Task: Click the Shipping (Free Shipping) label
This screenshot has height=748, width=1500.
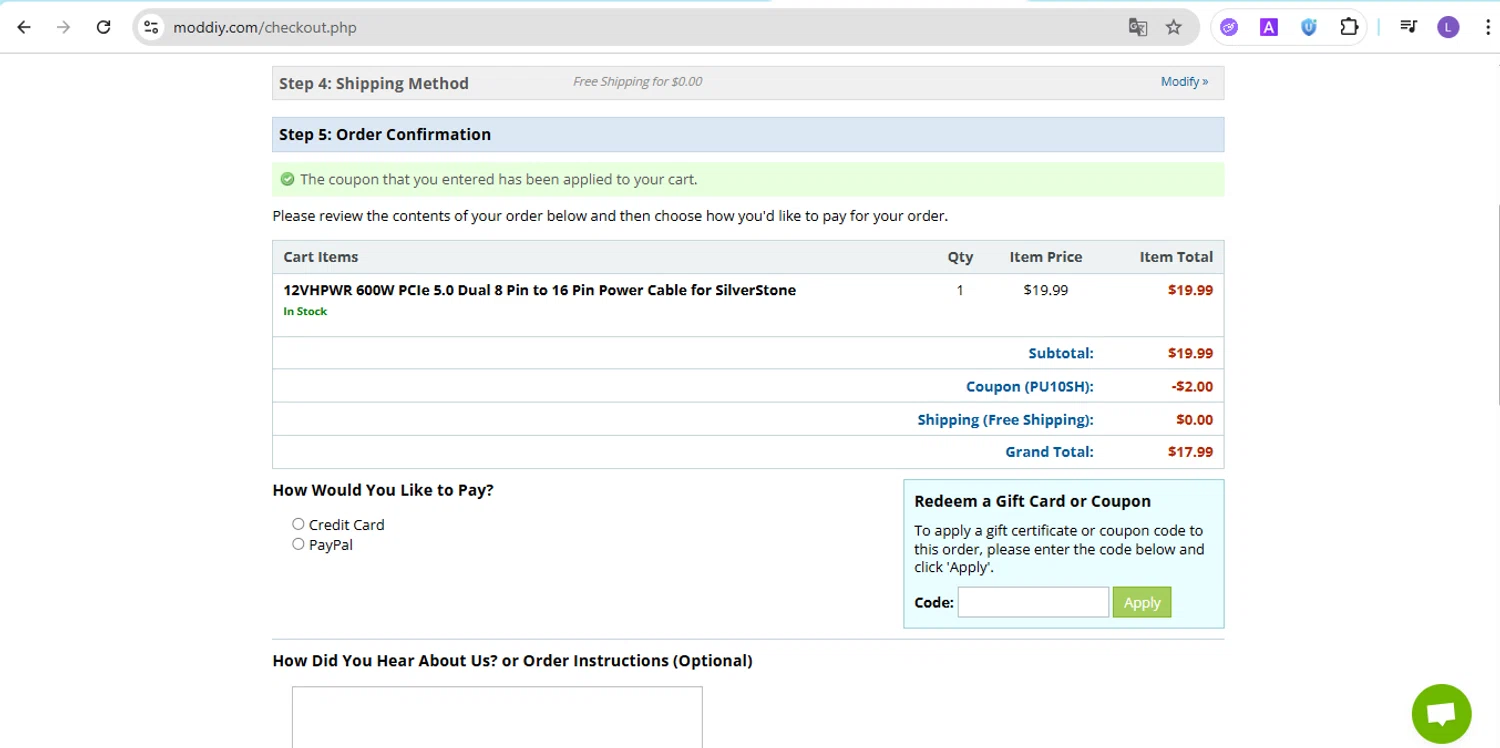Action: pyautogui.click(x=1006, y=419)
